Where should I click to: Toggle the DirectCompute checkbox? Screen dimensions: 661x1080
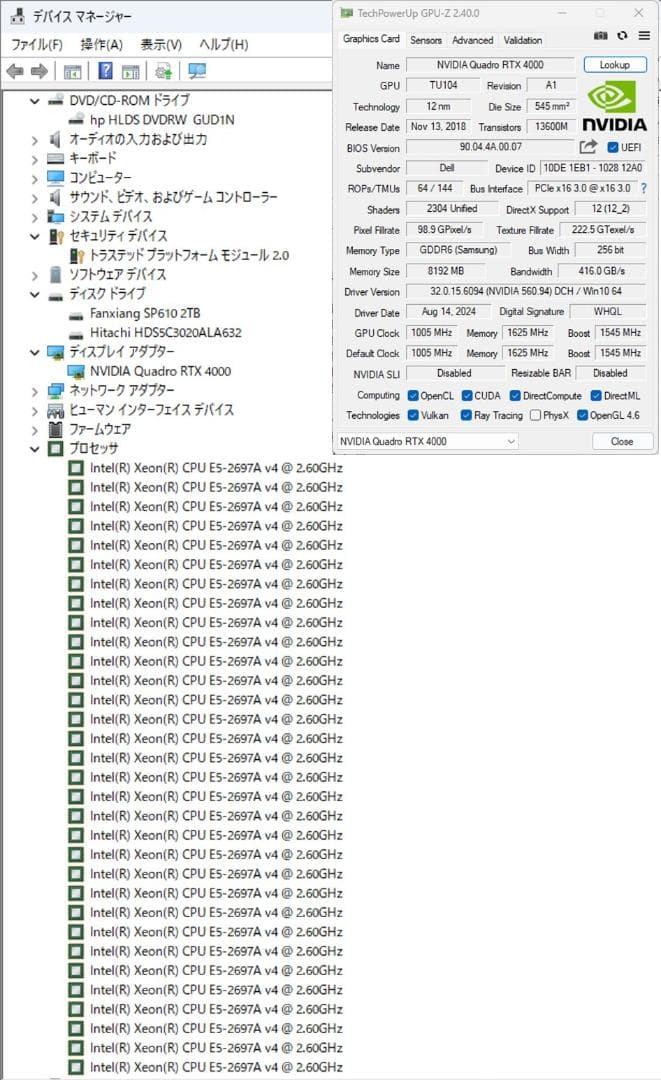pos(515,395)
